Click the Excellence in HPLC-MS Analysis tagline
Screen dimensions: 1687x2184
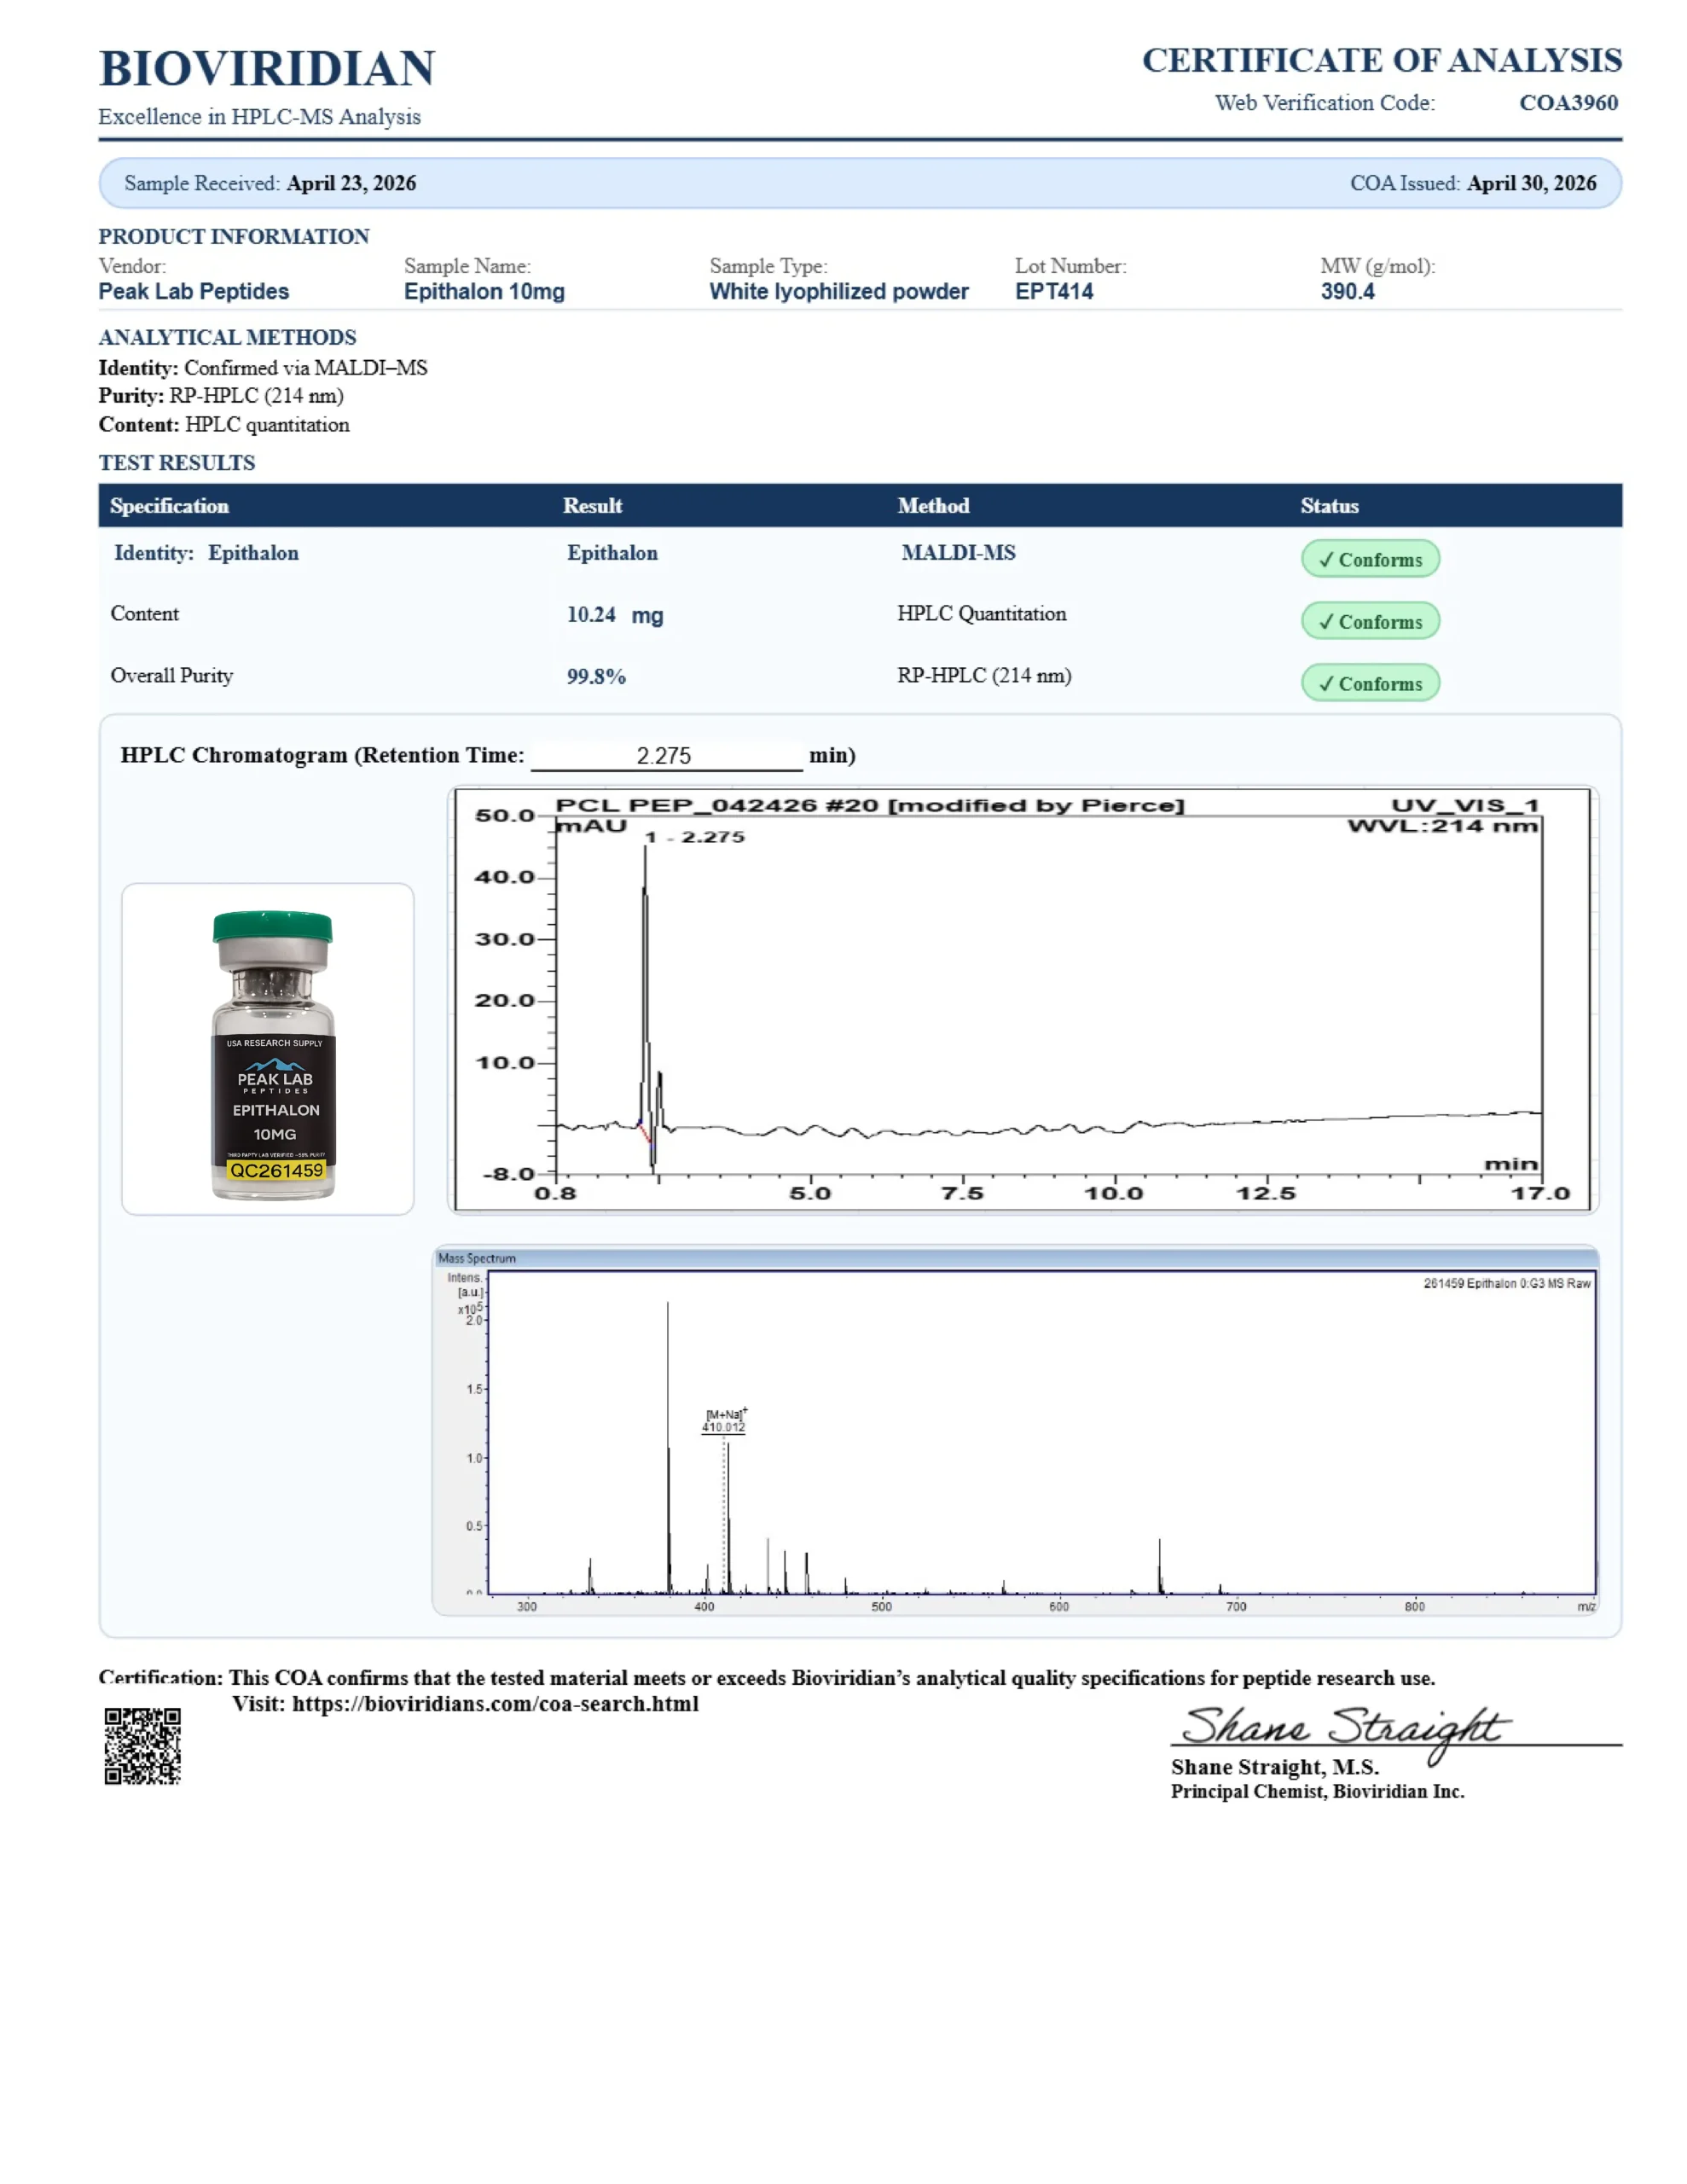point(259,117)
